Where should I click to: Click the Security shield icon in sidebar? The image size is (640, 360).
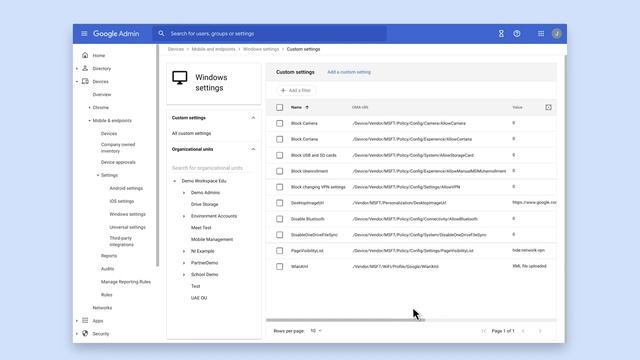[85, 333]
